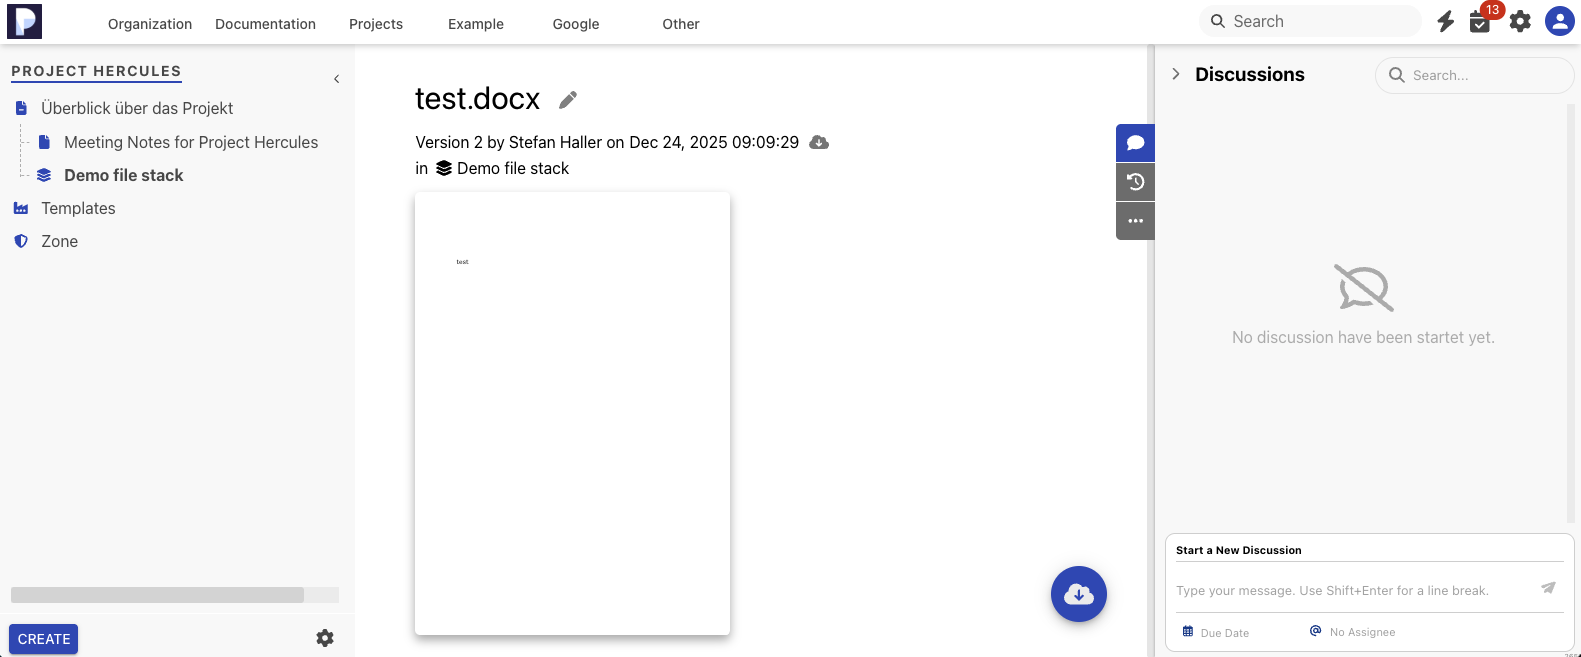Collapse the Discussions panel with chevron
Viewport: 1581px width, 657px height.
pos(1176,74)
